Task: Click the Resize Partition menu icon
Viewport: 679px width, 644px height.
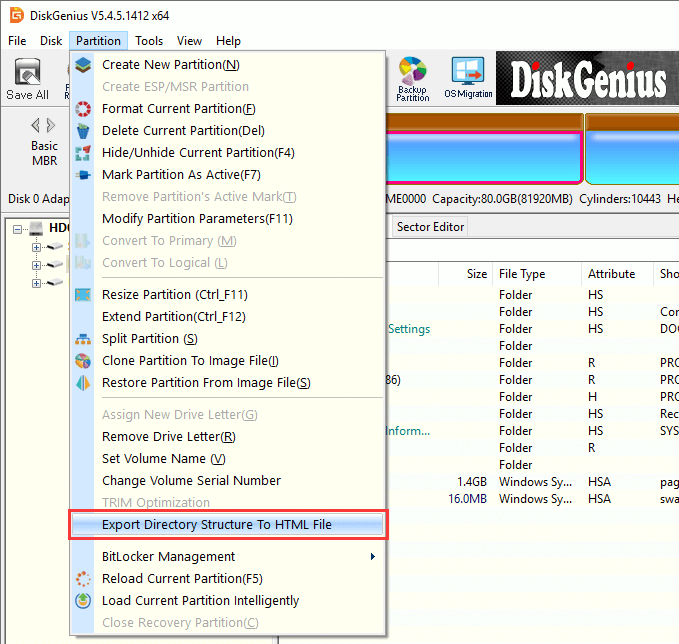Action: [x=83, y=295]
